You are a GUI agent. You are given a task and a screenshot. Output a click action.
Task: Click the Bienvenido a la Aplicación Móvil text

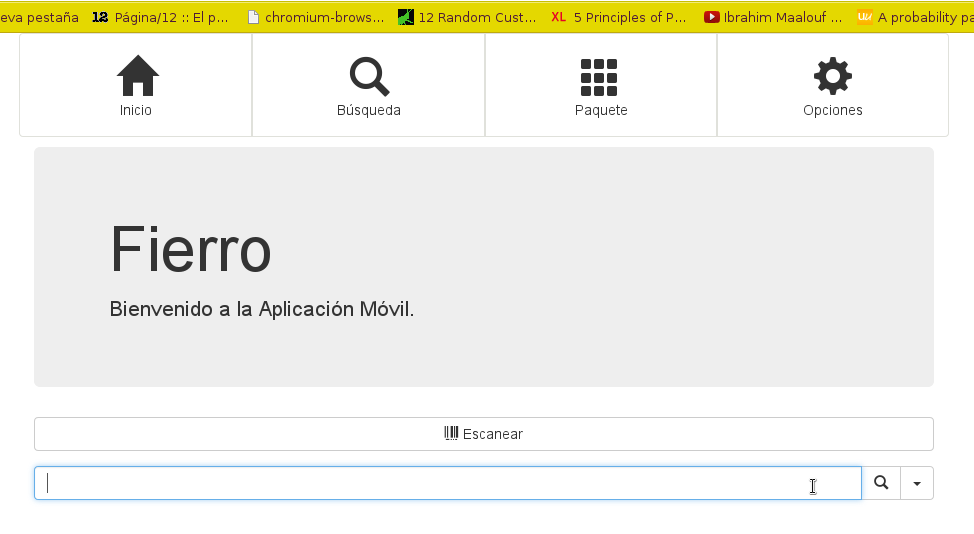262,309
